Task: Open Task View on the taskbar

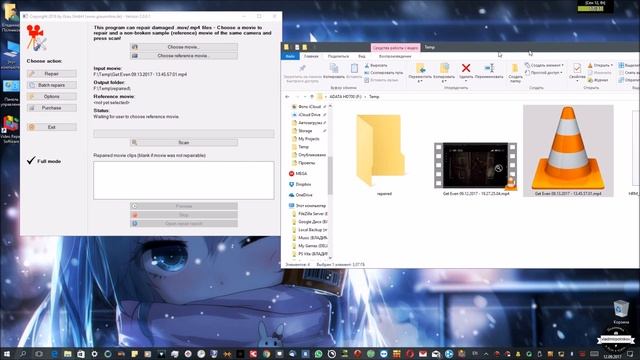Action: [39, 354]
